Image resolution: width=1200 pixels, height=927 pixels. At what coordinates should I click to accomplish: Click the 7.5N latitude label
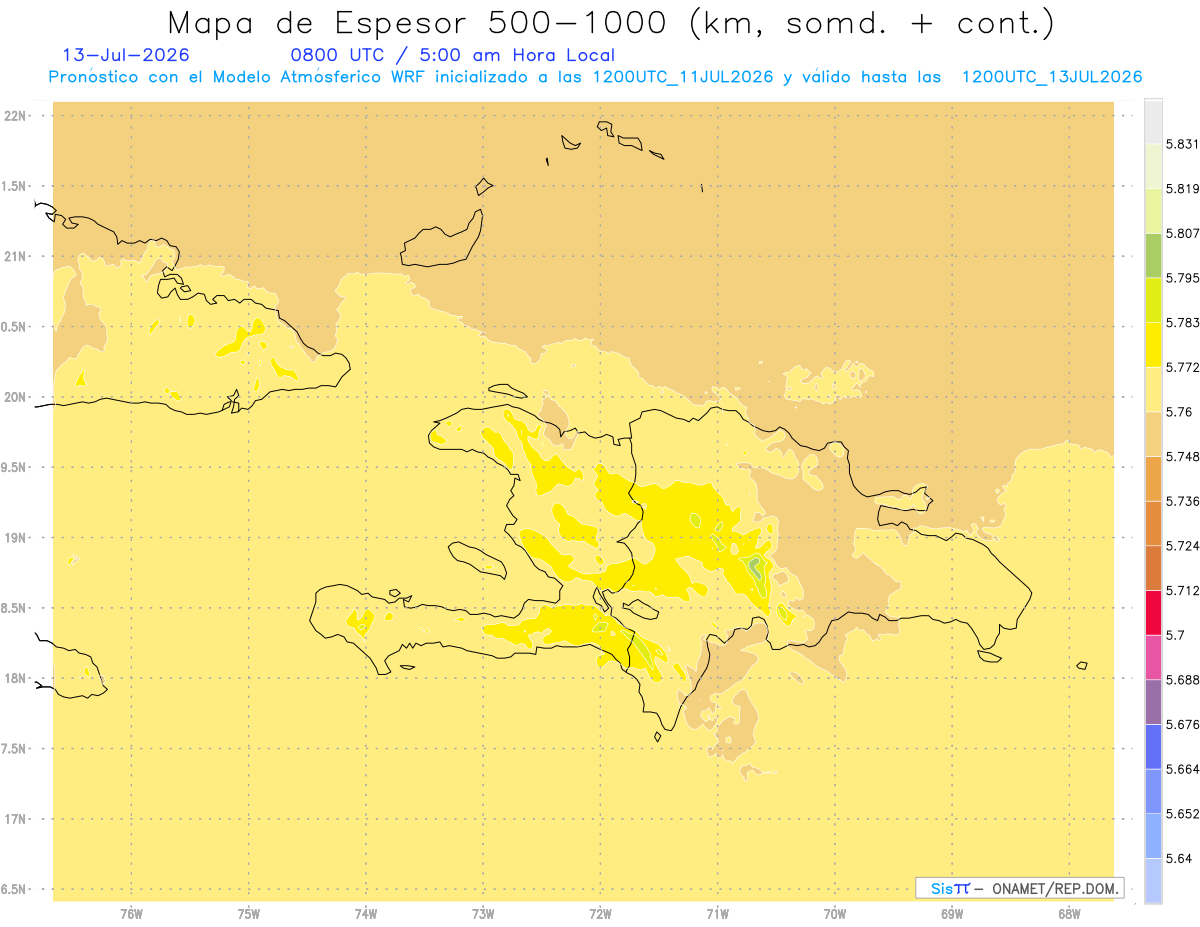(13, 749)
